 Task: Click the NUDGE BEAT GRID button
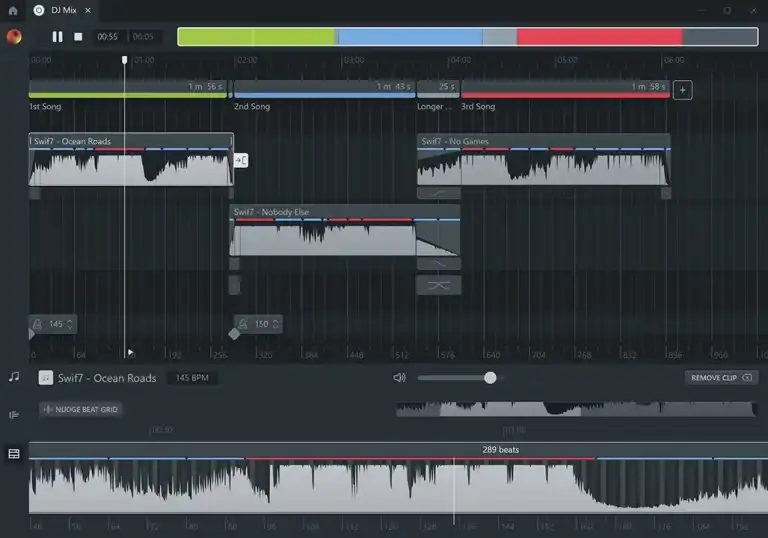pos(81,409)
